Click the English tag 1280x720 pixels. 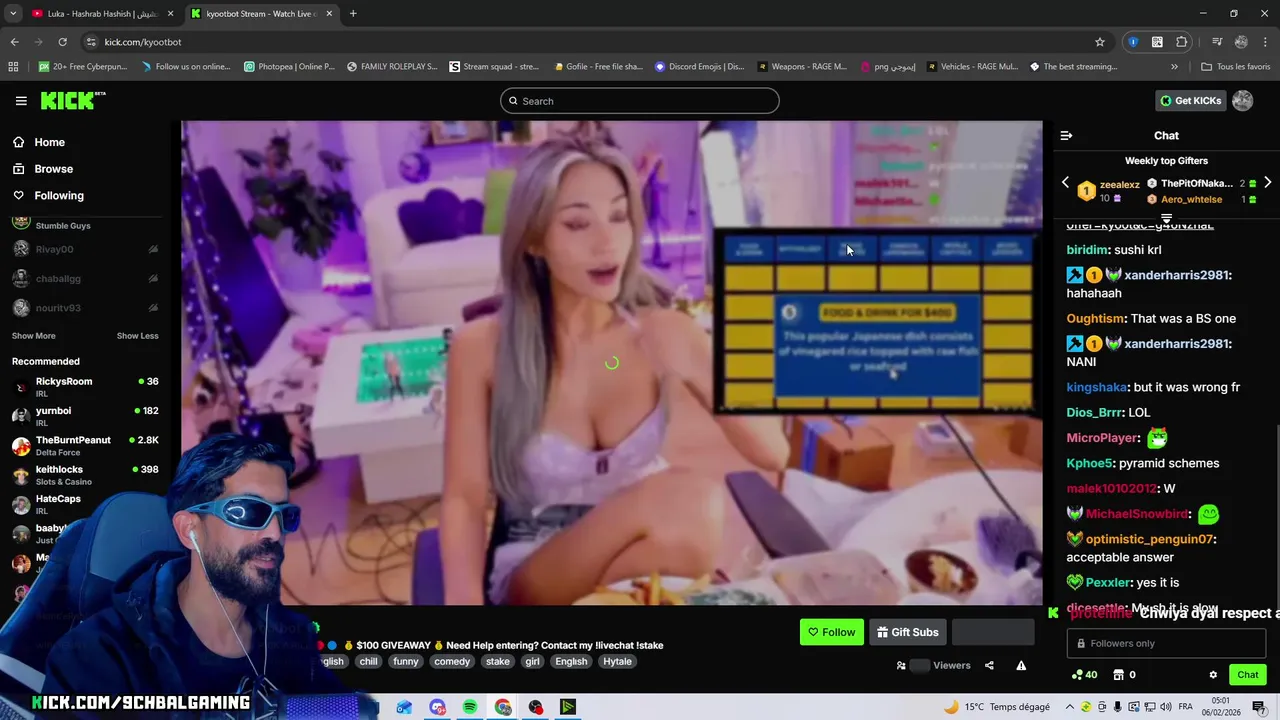pyautogui.click(x=571, y=661)
